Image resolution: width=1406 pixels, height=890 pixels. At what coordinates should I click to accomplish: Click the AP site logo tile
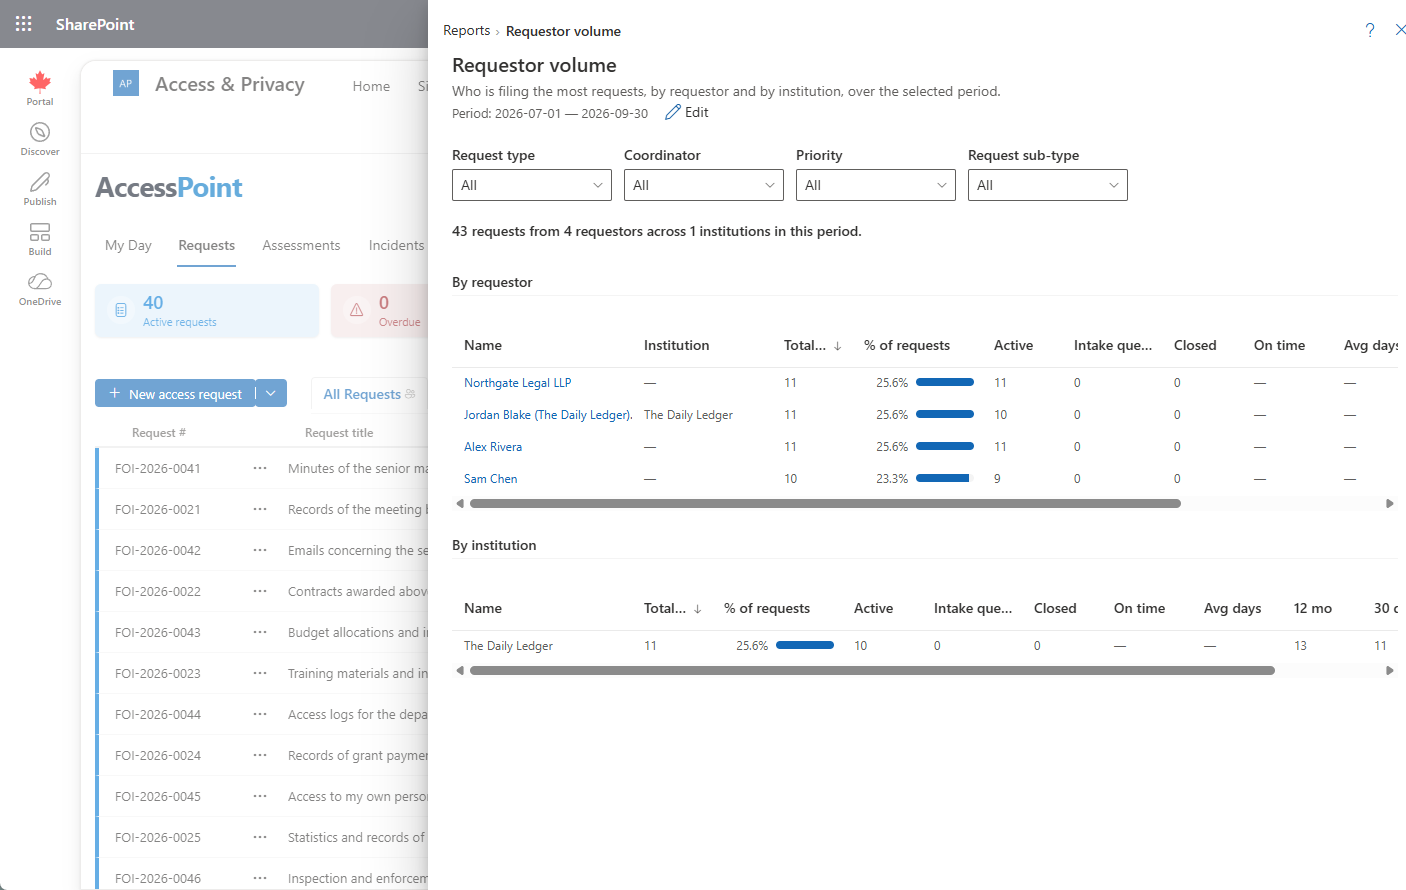click(126, 84)
